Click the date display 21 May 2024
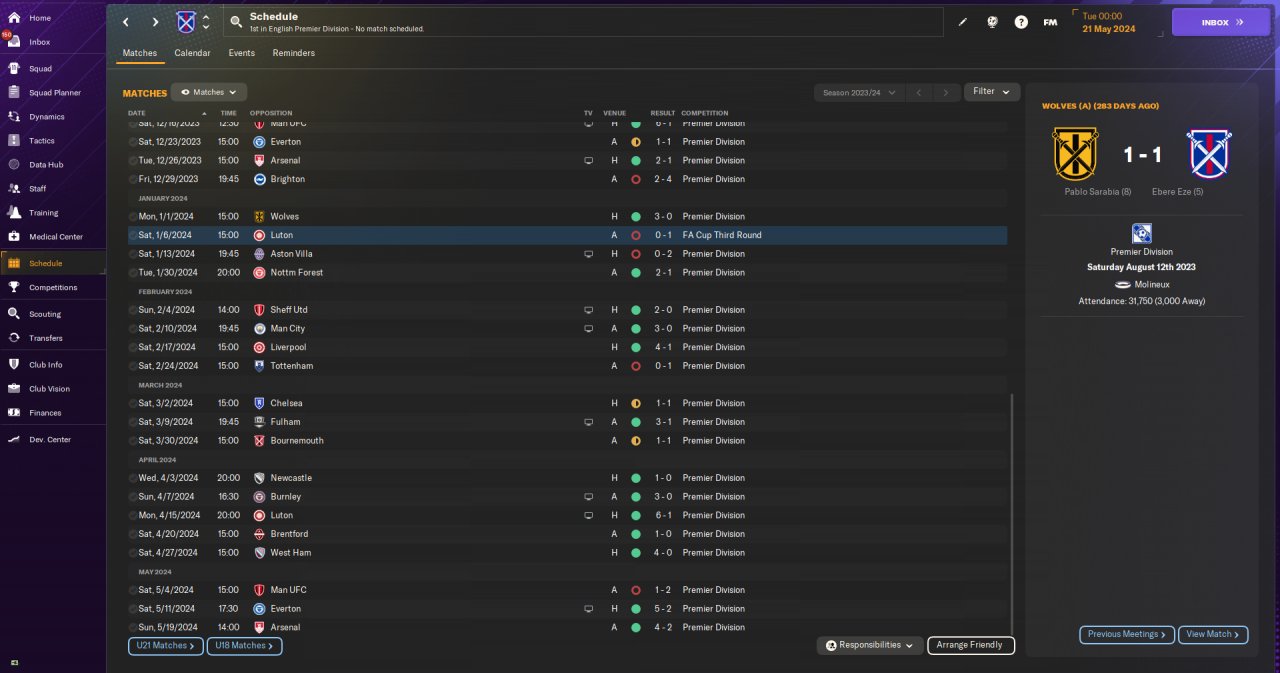Viewport: 1280px width, 673px height. [x=1110, y=28]
